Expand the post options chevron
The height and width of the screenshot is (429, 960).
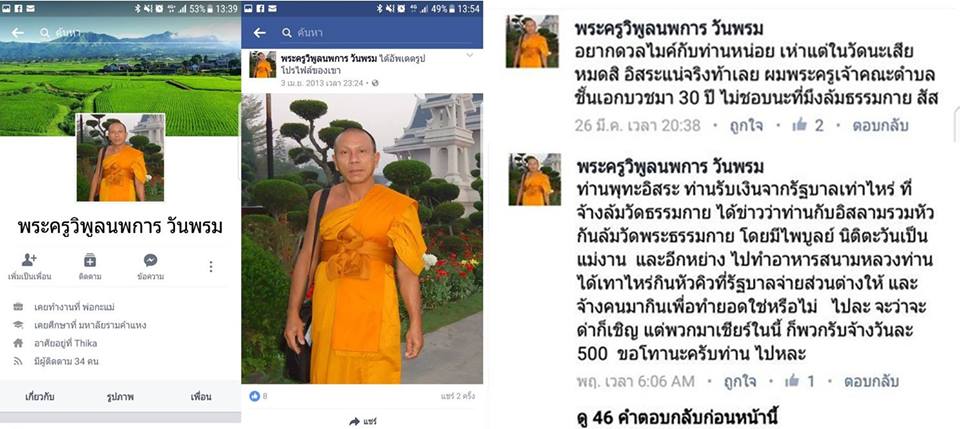click(470, 56)
